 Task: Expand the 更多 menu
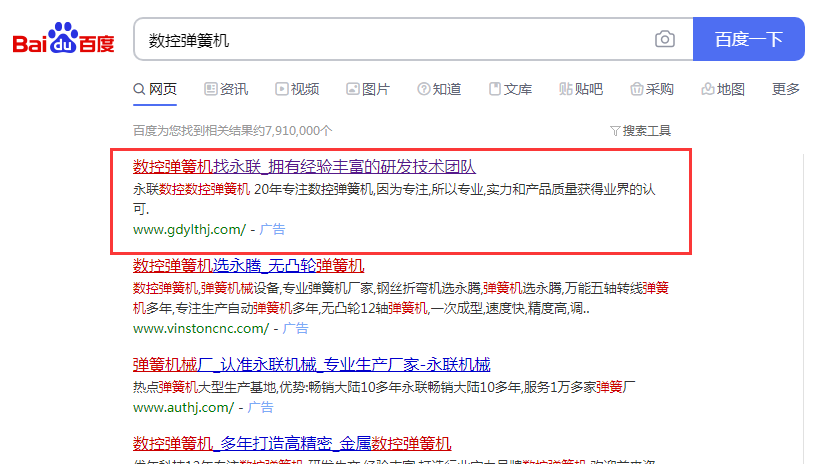(786, 89)
